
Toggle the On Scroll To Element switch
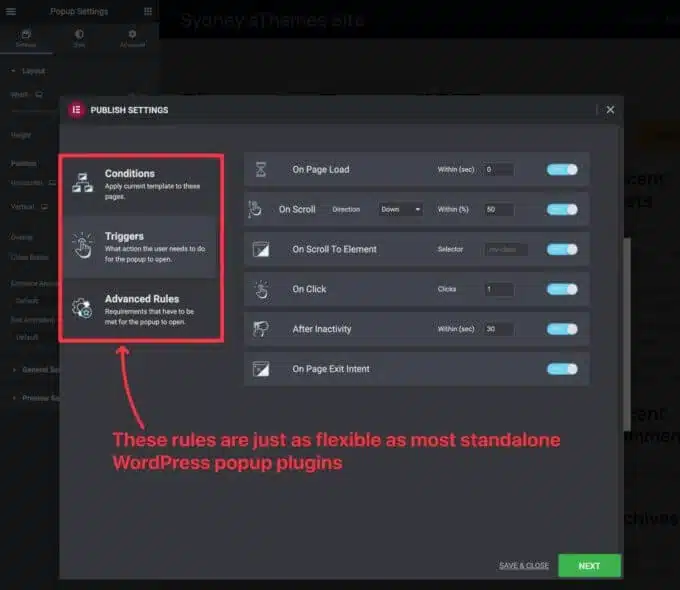[562, 249]
